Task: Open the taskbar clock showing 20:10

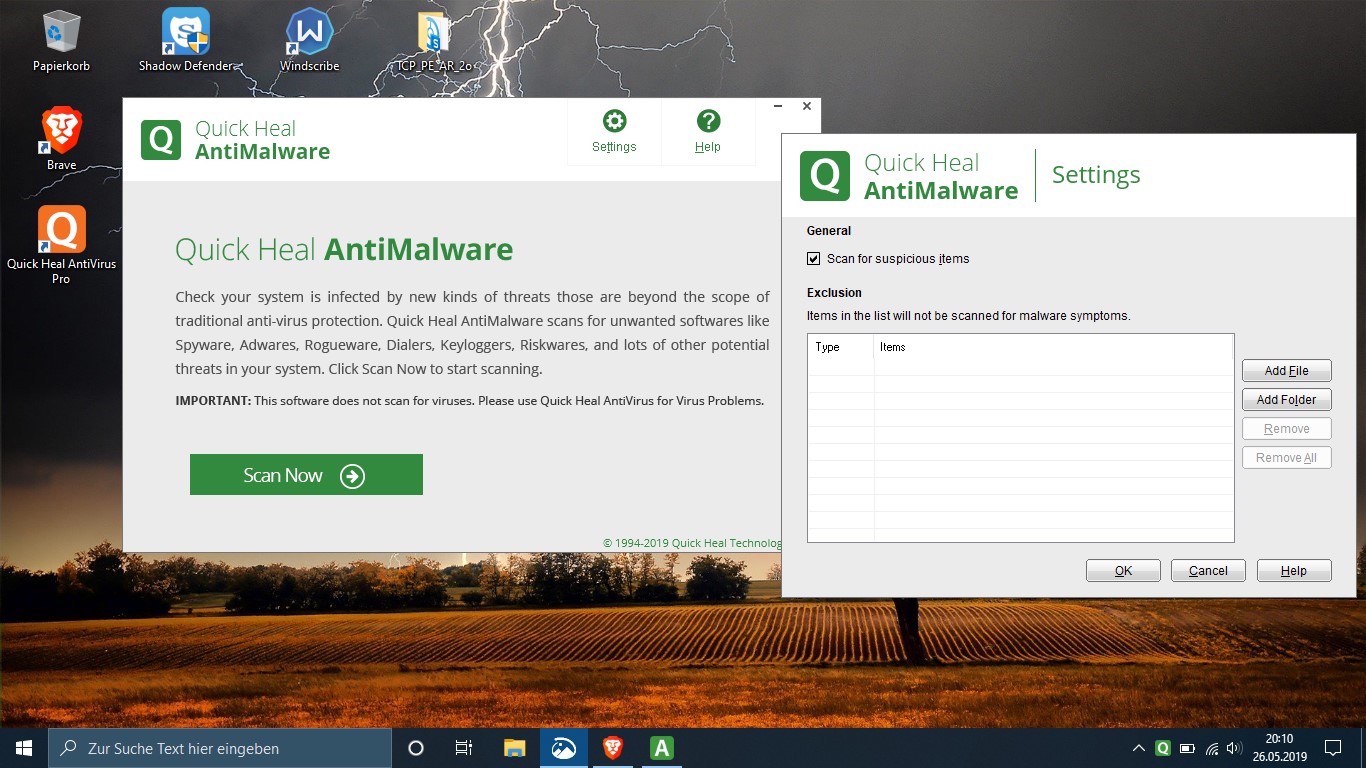Action: pos(1279,748)
